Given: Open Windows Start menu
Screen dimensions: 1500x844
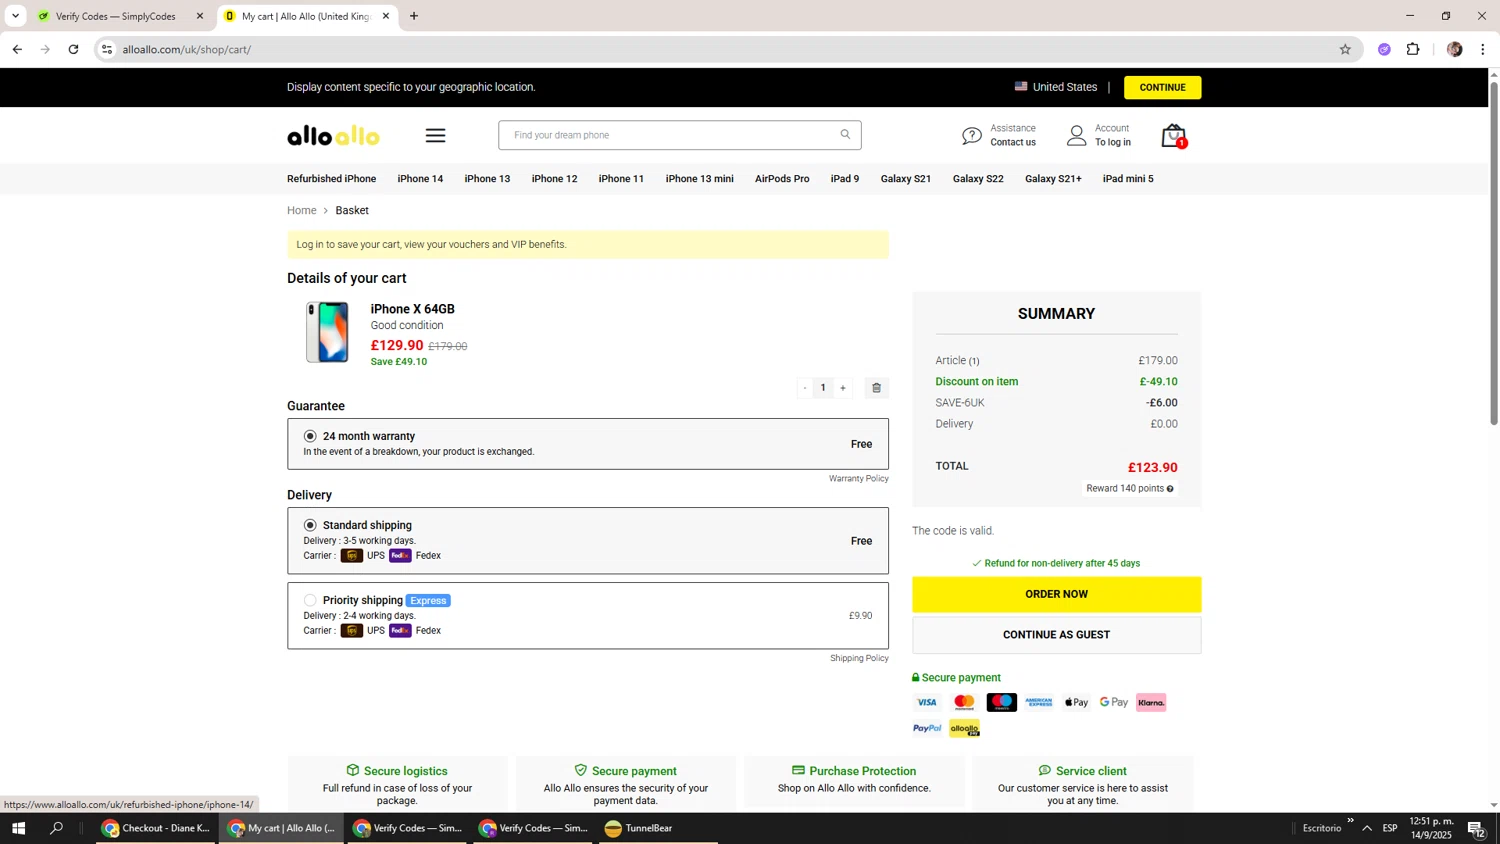Looking at the screenshot, I should click(18, 828).
